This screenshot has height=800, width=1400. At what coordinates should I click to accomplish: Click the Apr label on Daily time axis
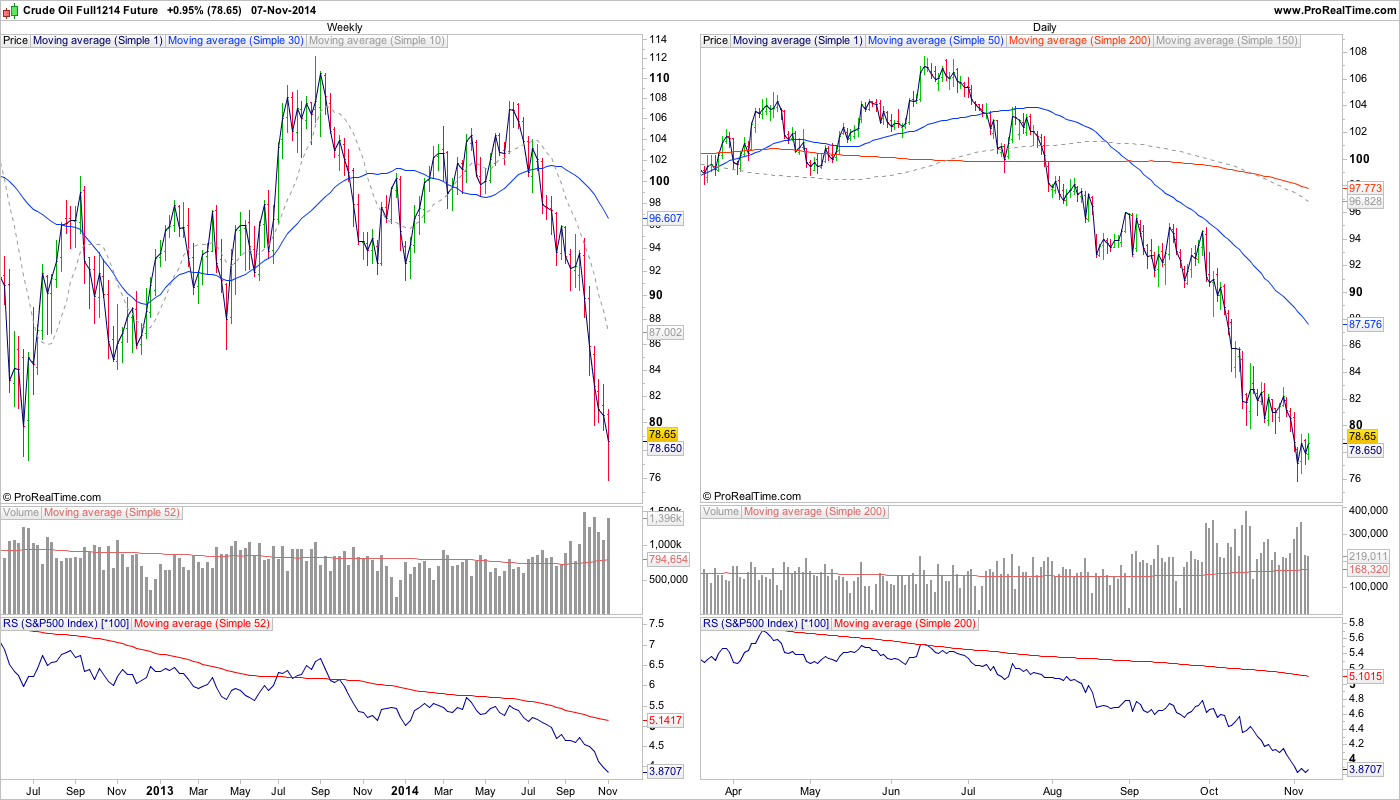point(732,790)
